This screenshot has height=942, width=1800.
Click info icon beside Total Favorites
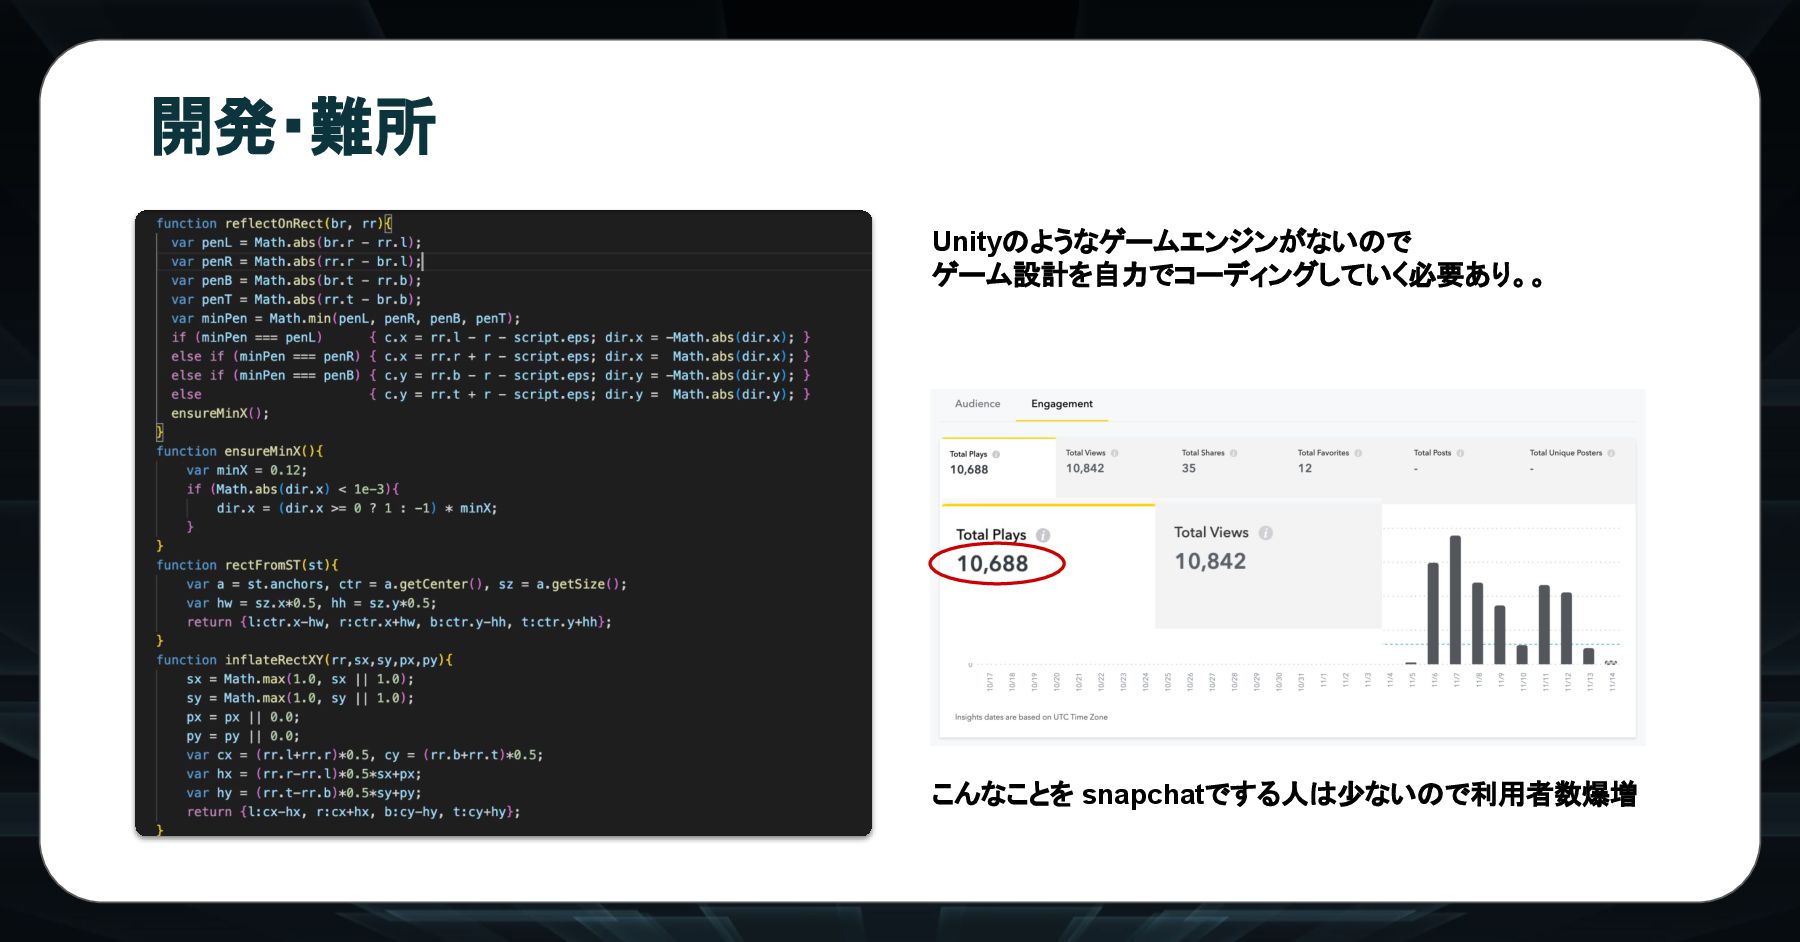[1358, 453]
